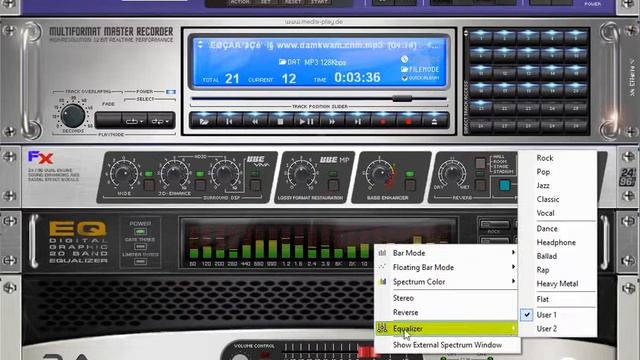Open the repeat playmode dropdown
Image resolution: width=640 pixels, height=360 pixels.
click(134, 121)
